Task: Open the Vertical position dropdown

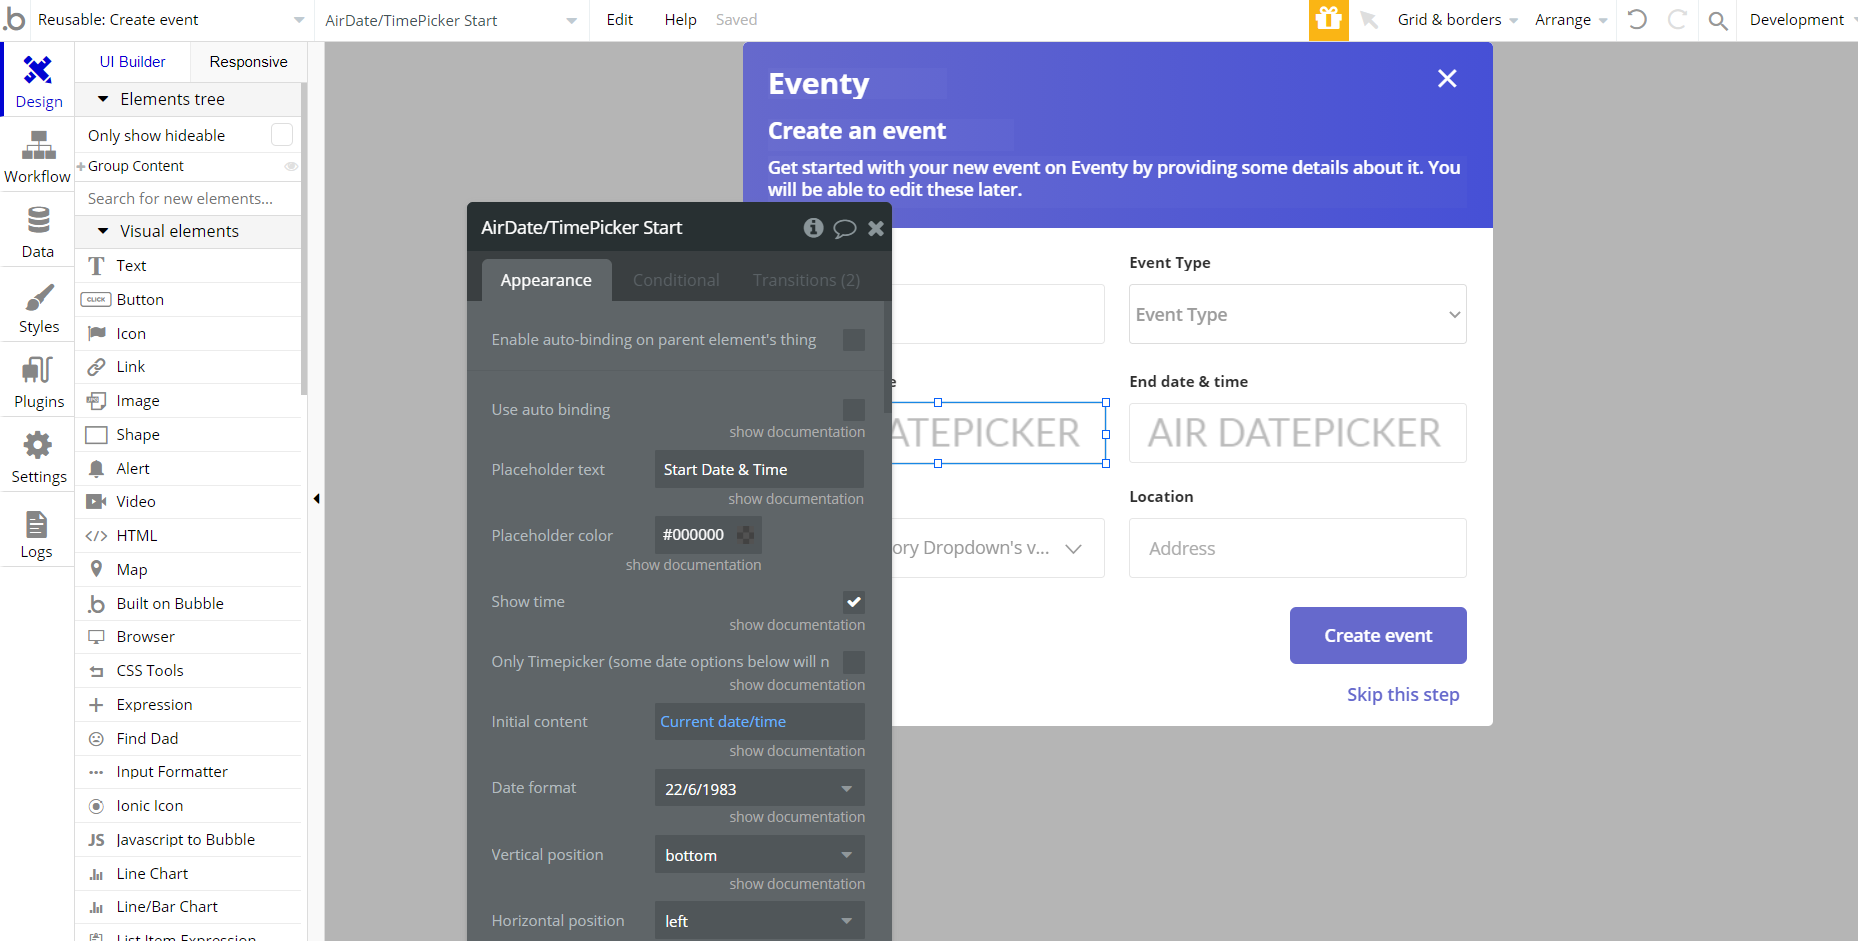Action: click(x=759, y=855)
